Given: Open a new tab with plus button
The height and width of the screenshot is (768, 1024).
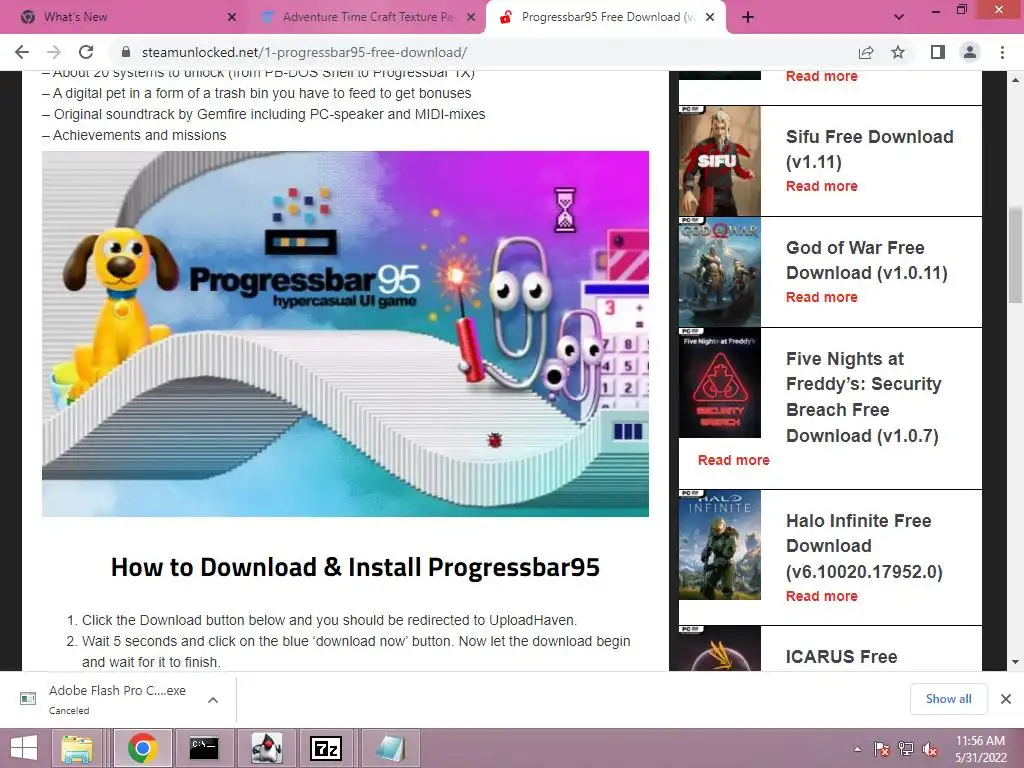Looking at the screenshot, I should [748, 17].
